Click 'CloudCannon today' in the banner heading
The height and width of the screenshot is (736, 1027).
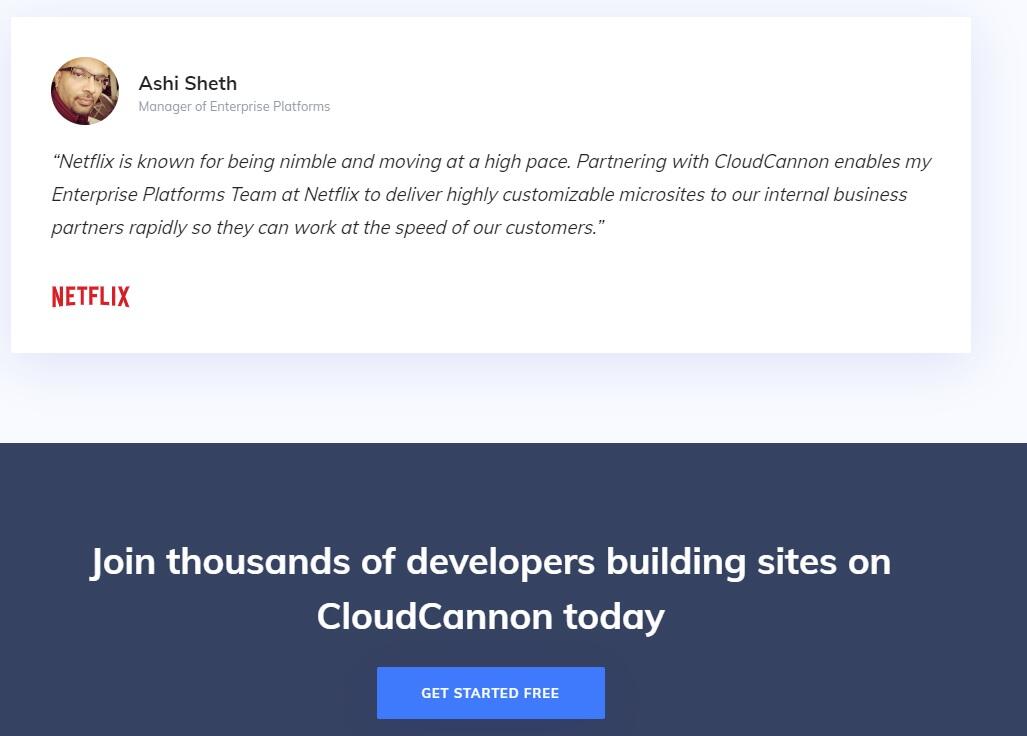(490, 615)
